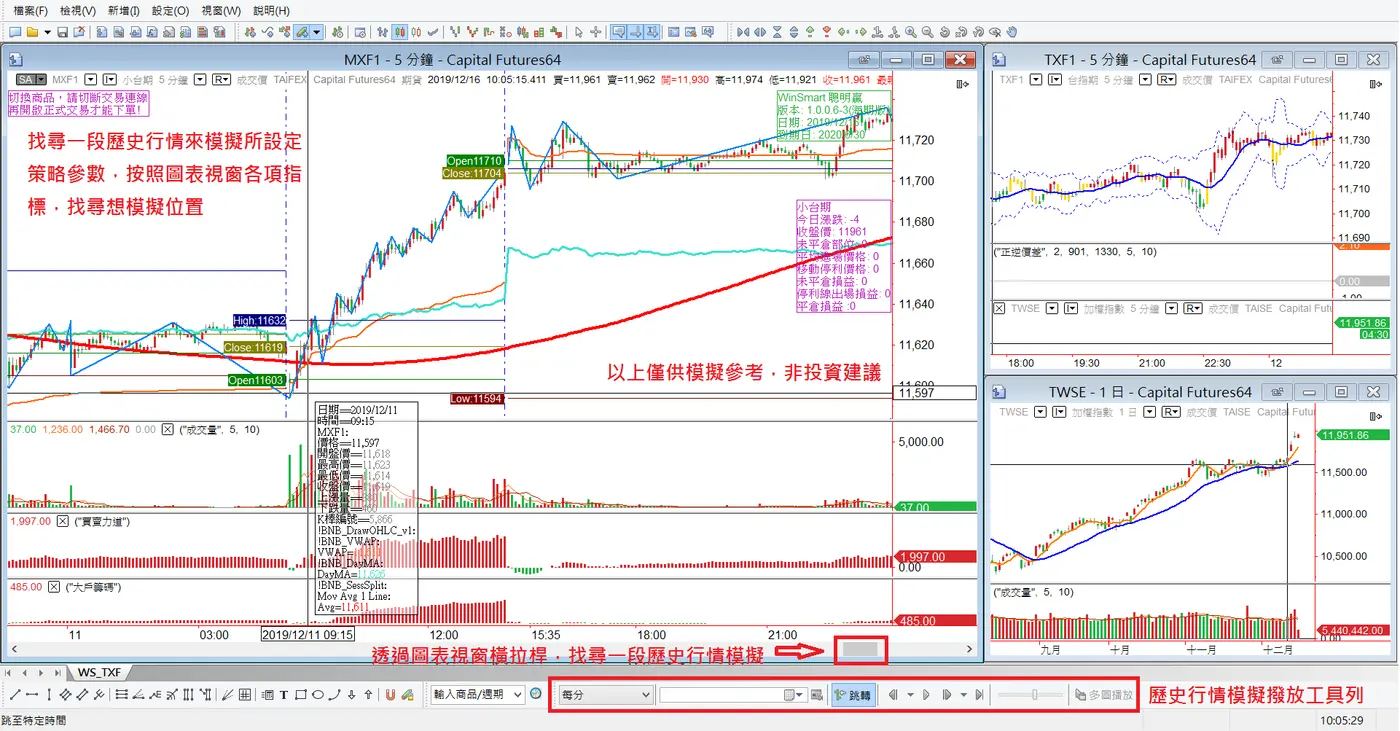Switch to the WS_TXF workspace tab
Image resolution: width=1400 pixels, height=731 pixels.
(99, 672)
